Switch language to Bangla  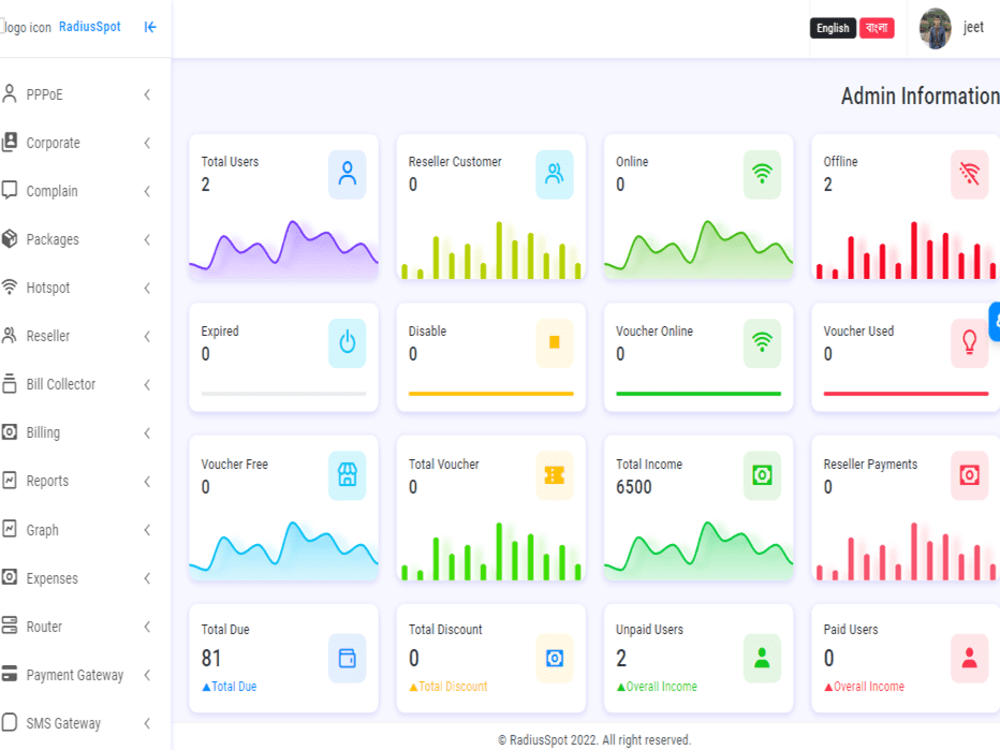click(877, 28)
